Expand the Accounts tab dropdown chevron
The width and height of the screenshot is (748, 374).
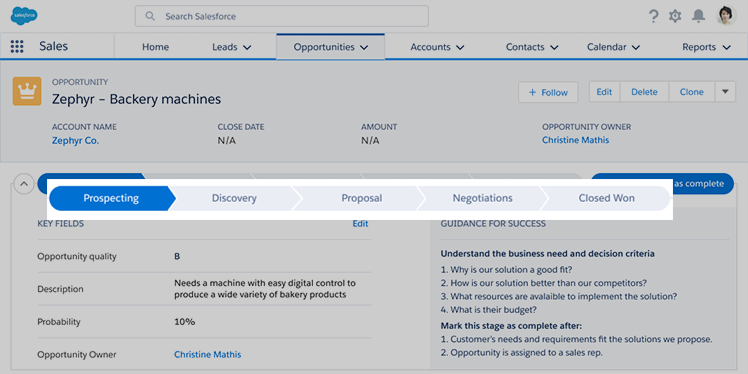coord(460,47)
